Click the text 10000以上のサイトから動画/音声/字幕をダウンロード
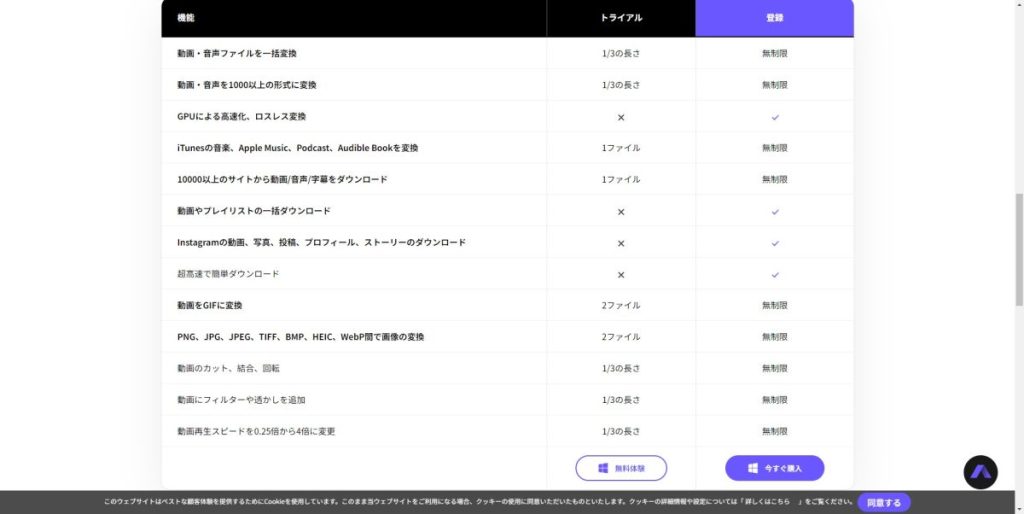 282,179
